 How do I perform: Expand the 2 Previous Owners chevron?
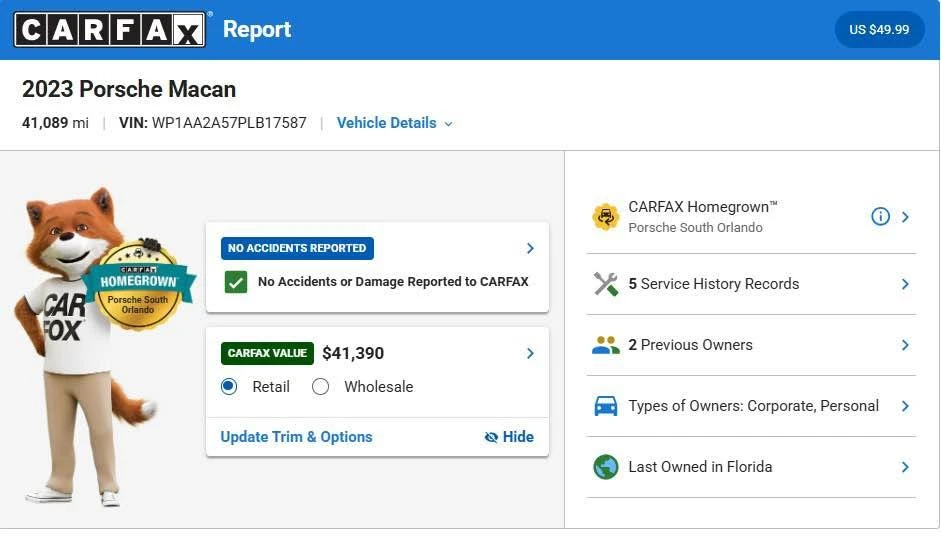[905, 345]
